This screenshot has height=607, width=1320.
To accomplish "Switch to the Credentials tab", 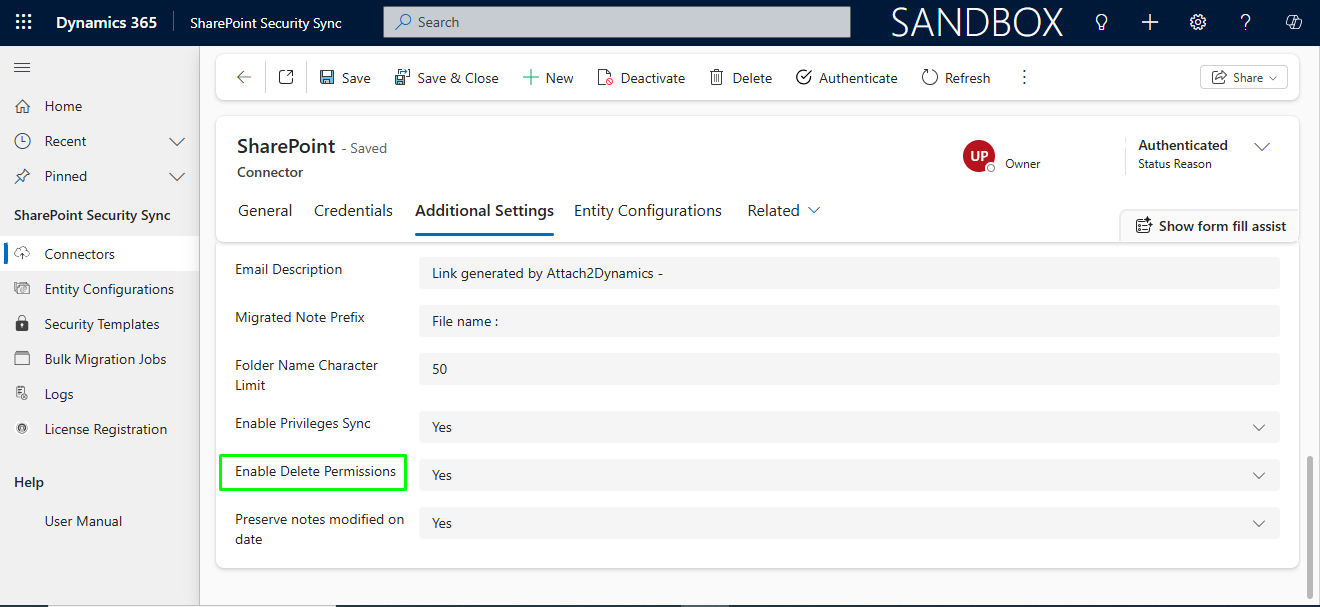I will click(x=353, y=211).
